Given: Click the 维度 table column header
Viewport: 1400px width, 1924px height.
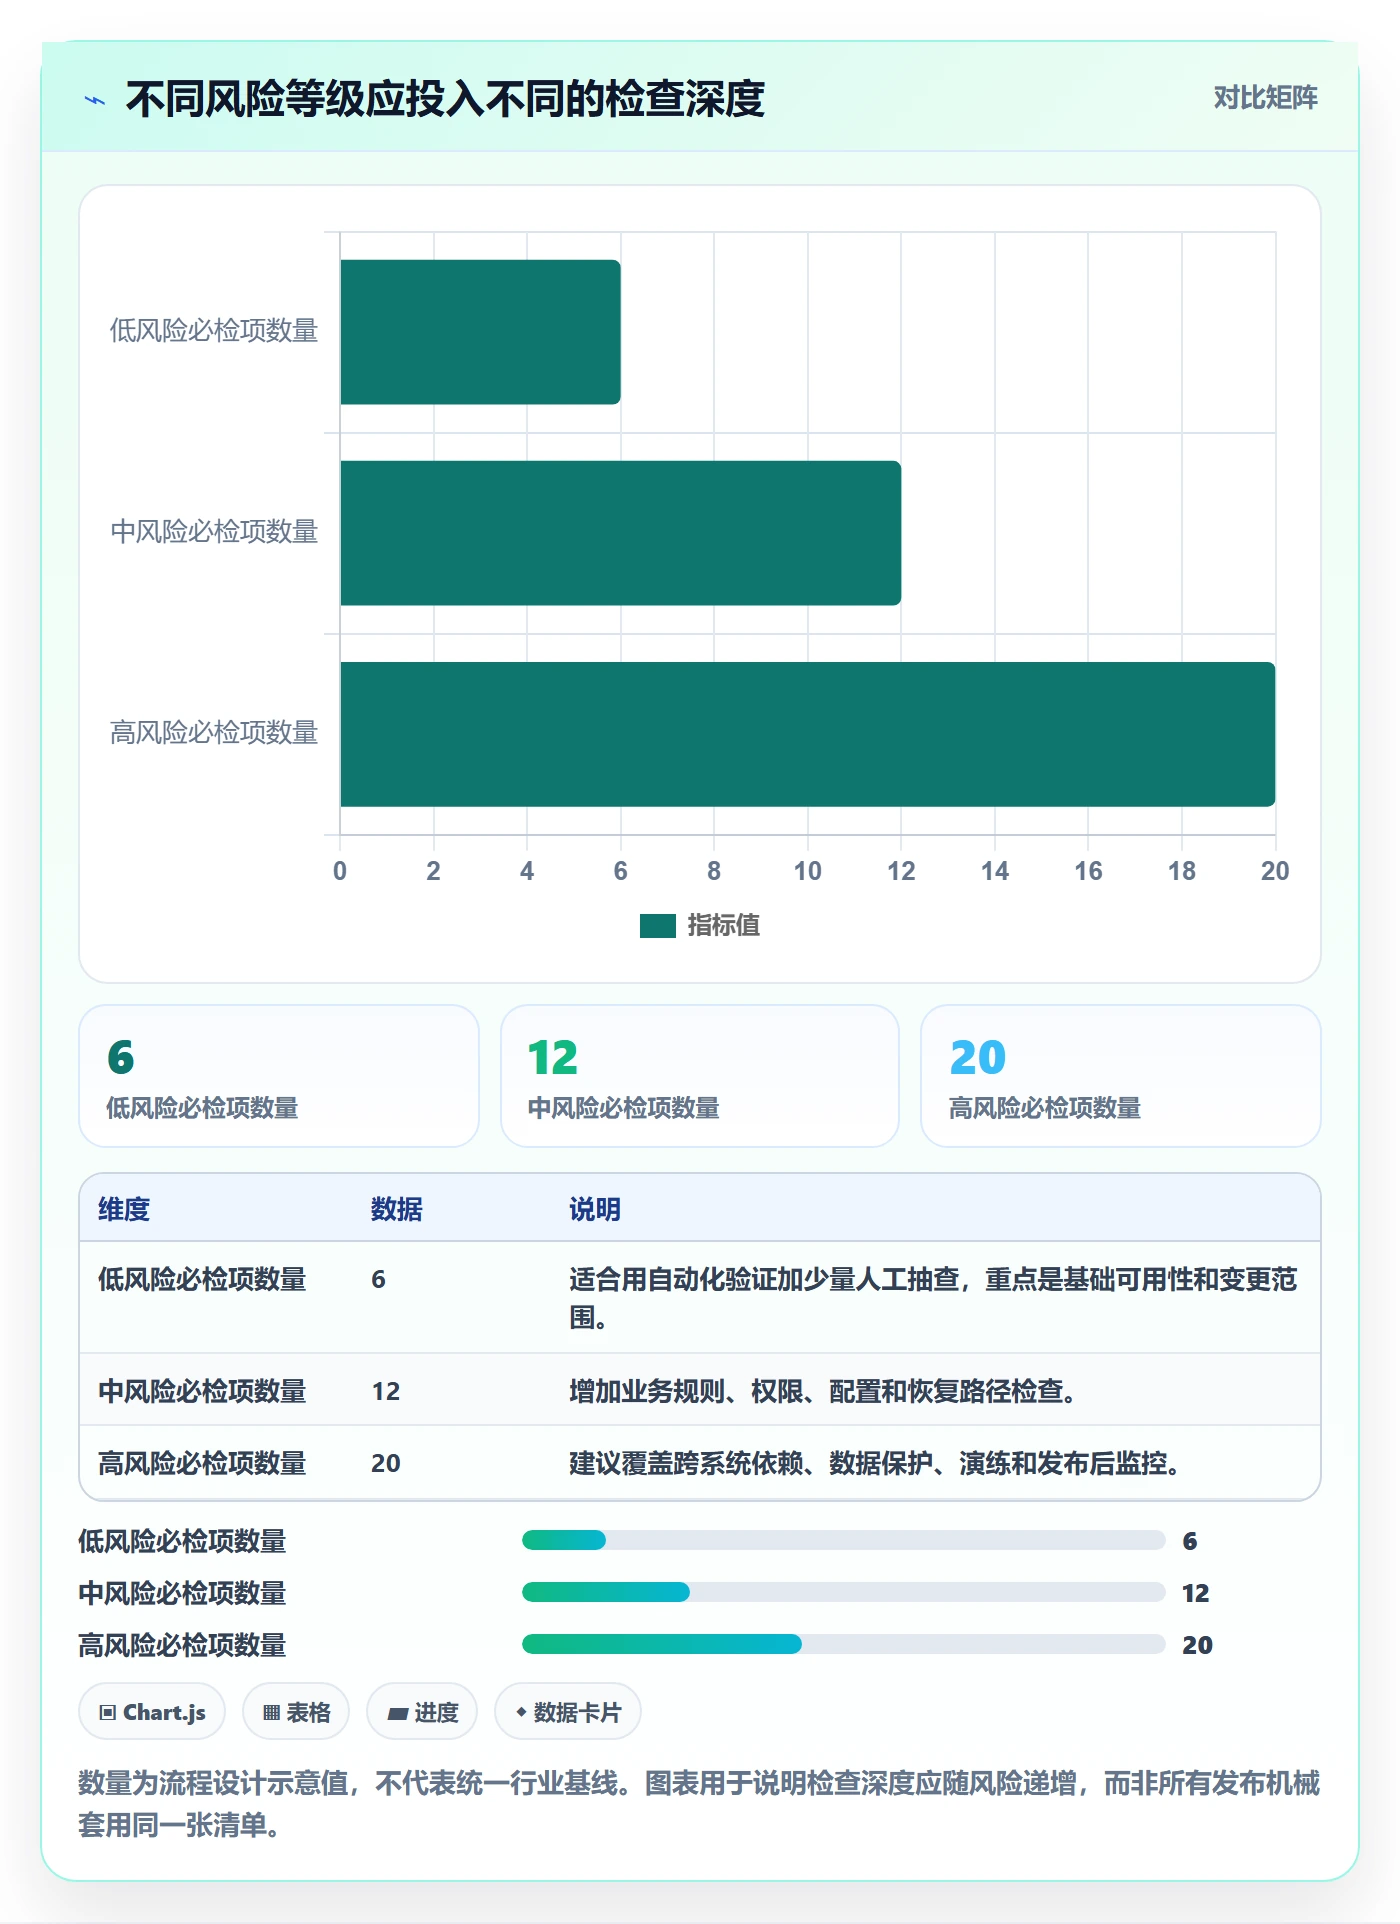Looking at the screenshot, I should tap(124, 1209).
